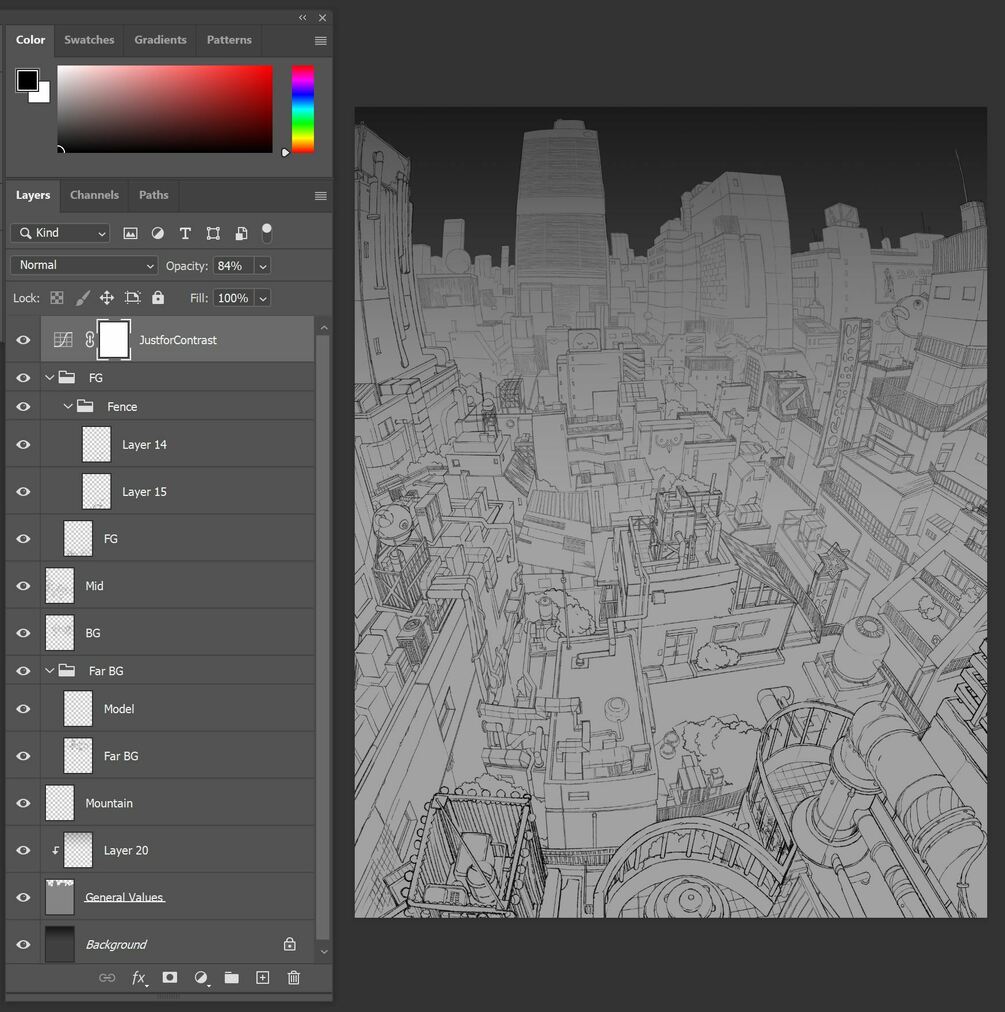
Task: Hide the Fence group
Action: [x=23, y=407]
